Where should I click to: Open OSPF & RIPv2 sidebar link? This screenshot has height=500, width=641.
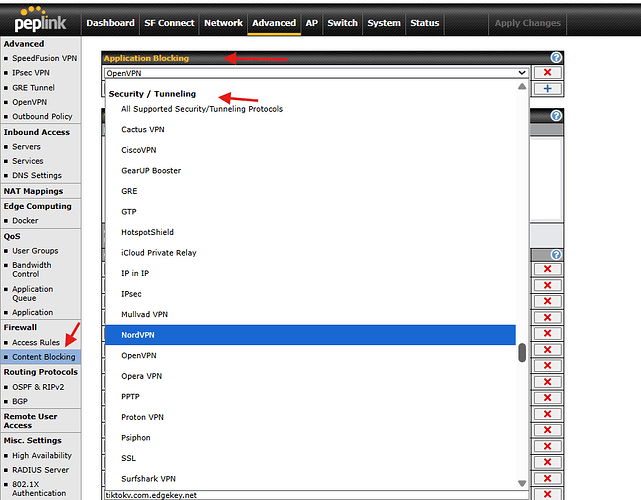(x=38, y=387)
